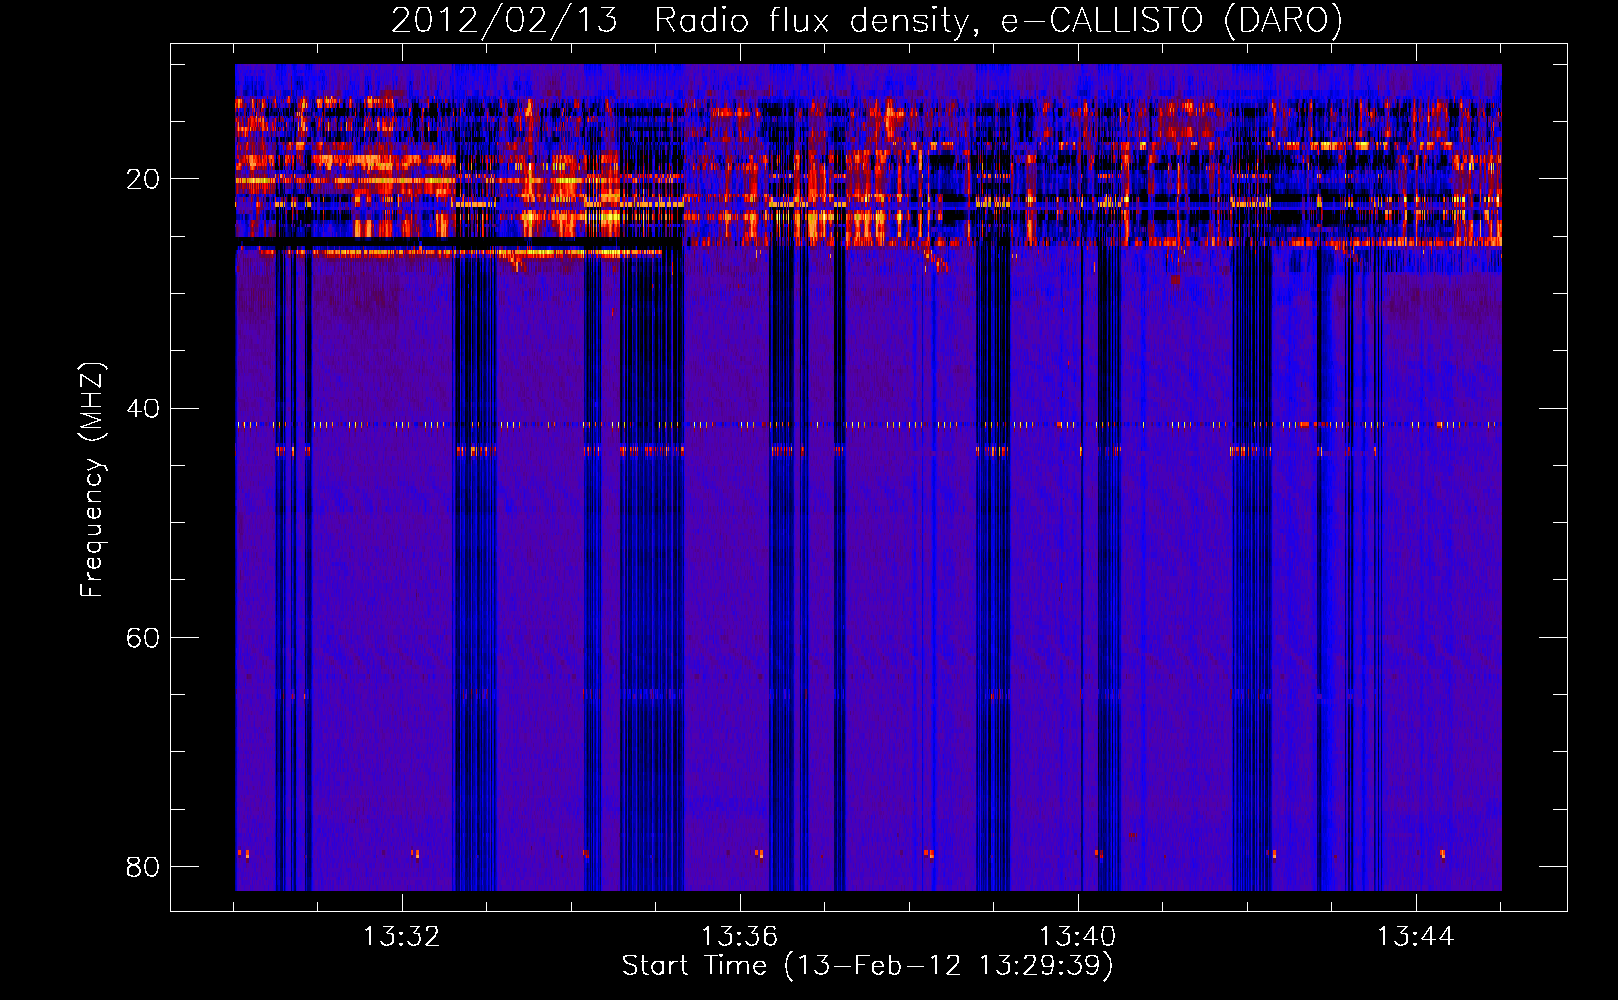
Task: Click the '13:40' time tick label
Action: (1077, 937)
